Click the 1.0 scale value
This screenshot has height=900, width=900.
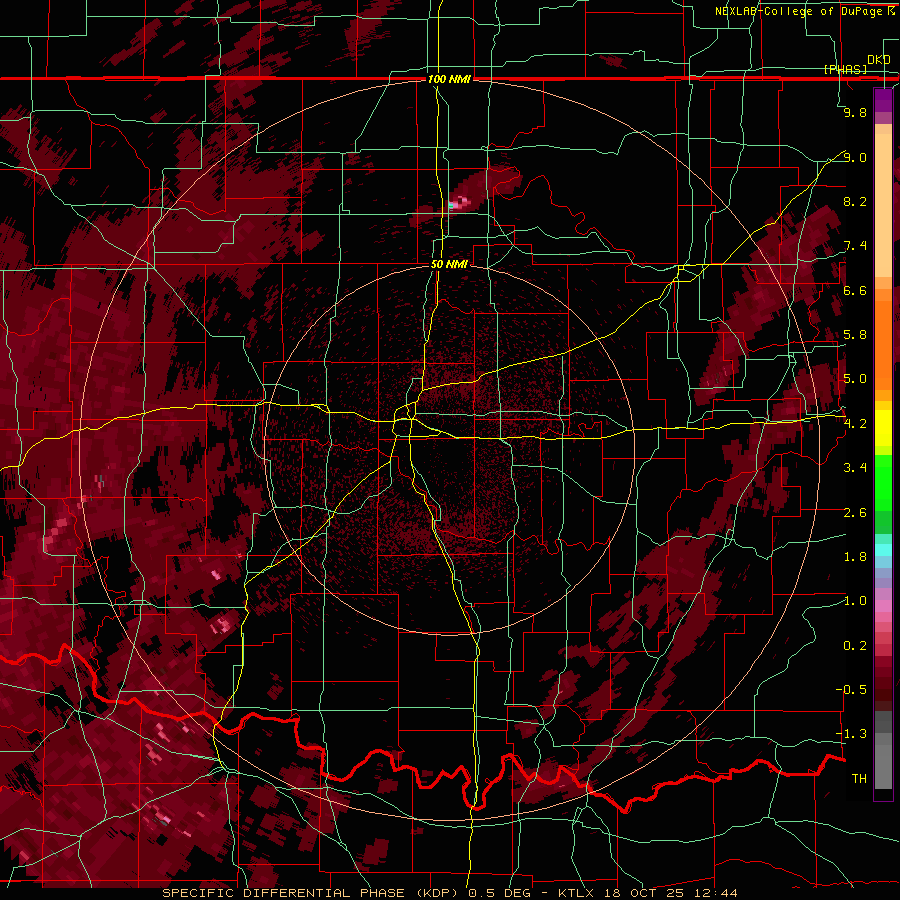855,601
